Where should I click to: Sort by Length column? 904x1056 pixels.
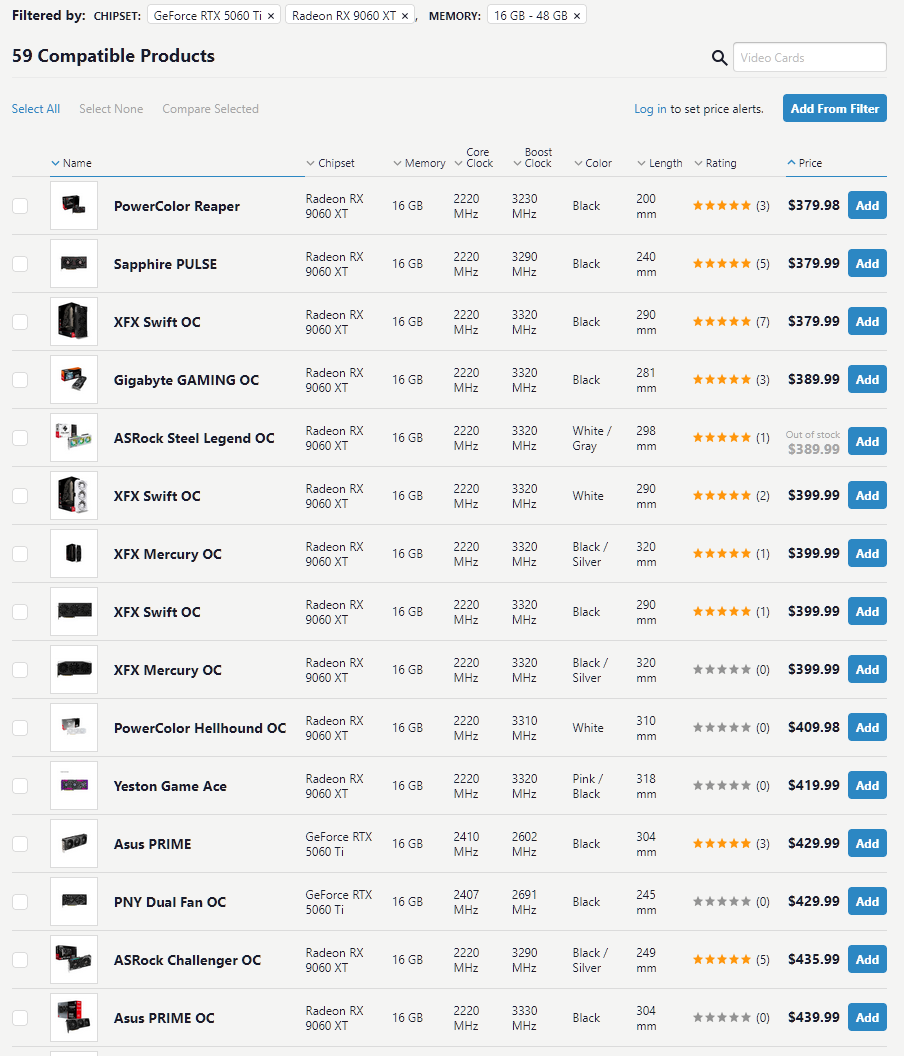click(659, 163)
